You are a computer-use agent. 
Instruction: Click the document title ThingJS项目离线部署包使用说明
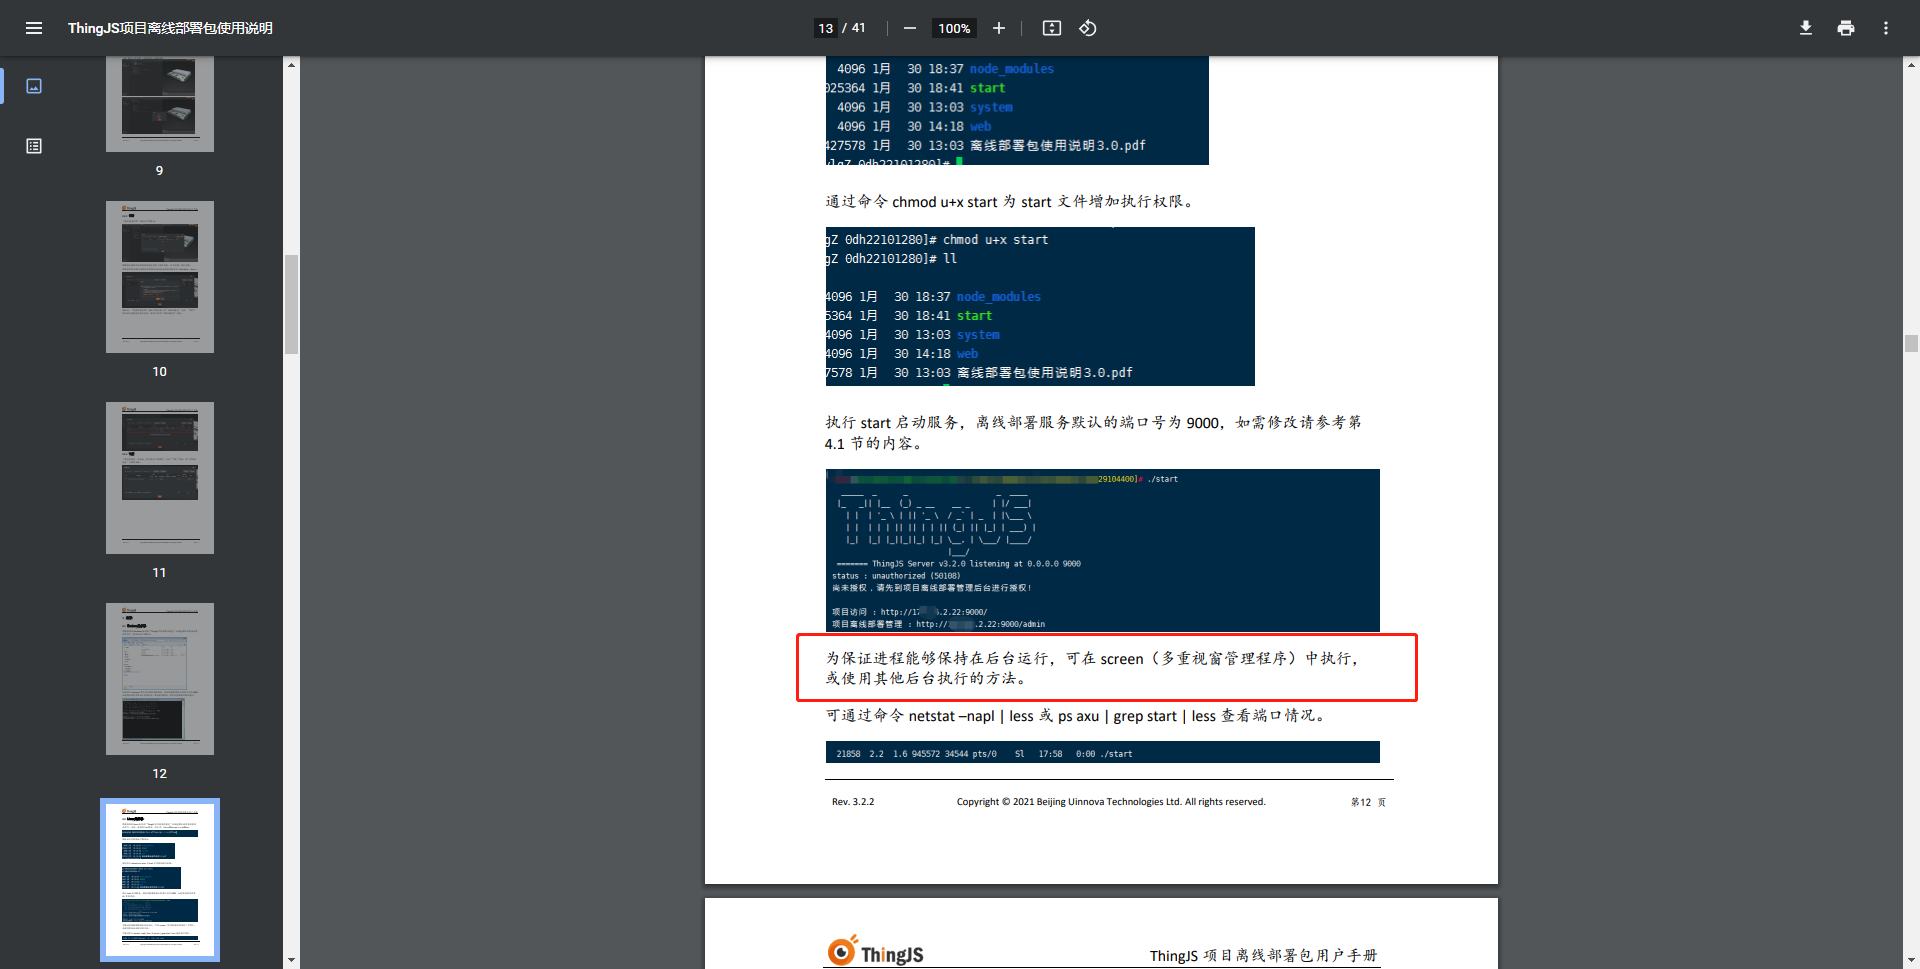(x=170, y=28)
